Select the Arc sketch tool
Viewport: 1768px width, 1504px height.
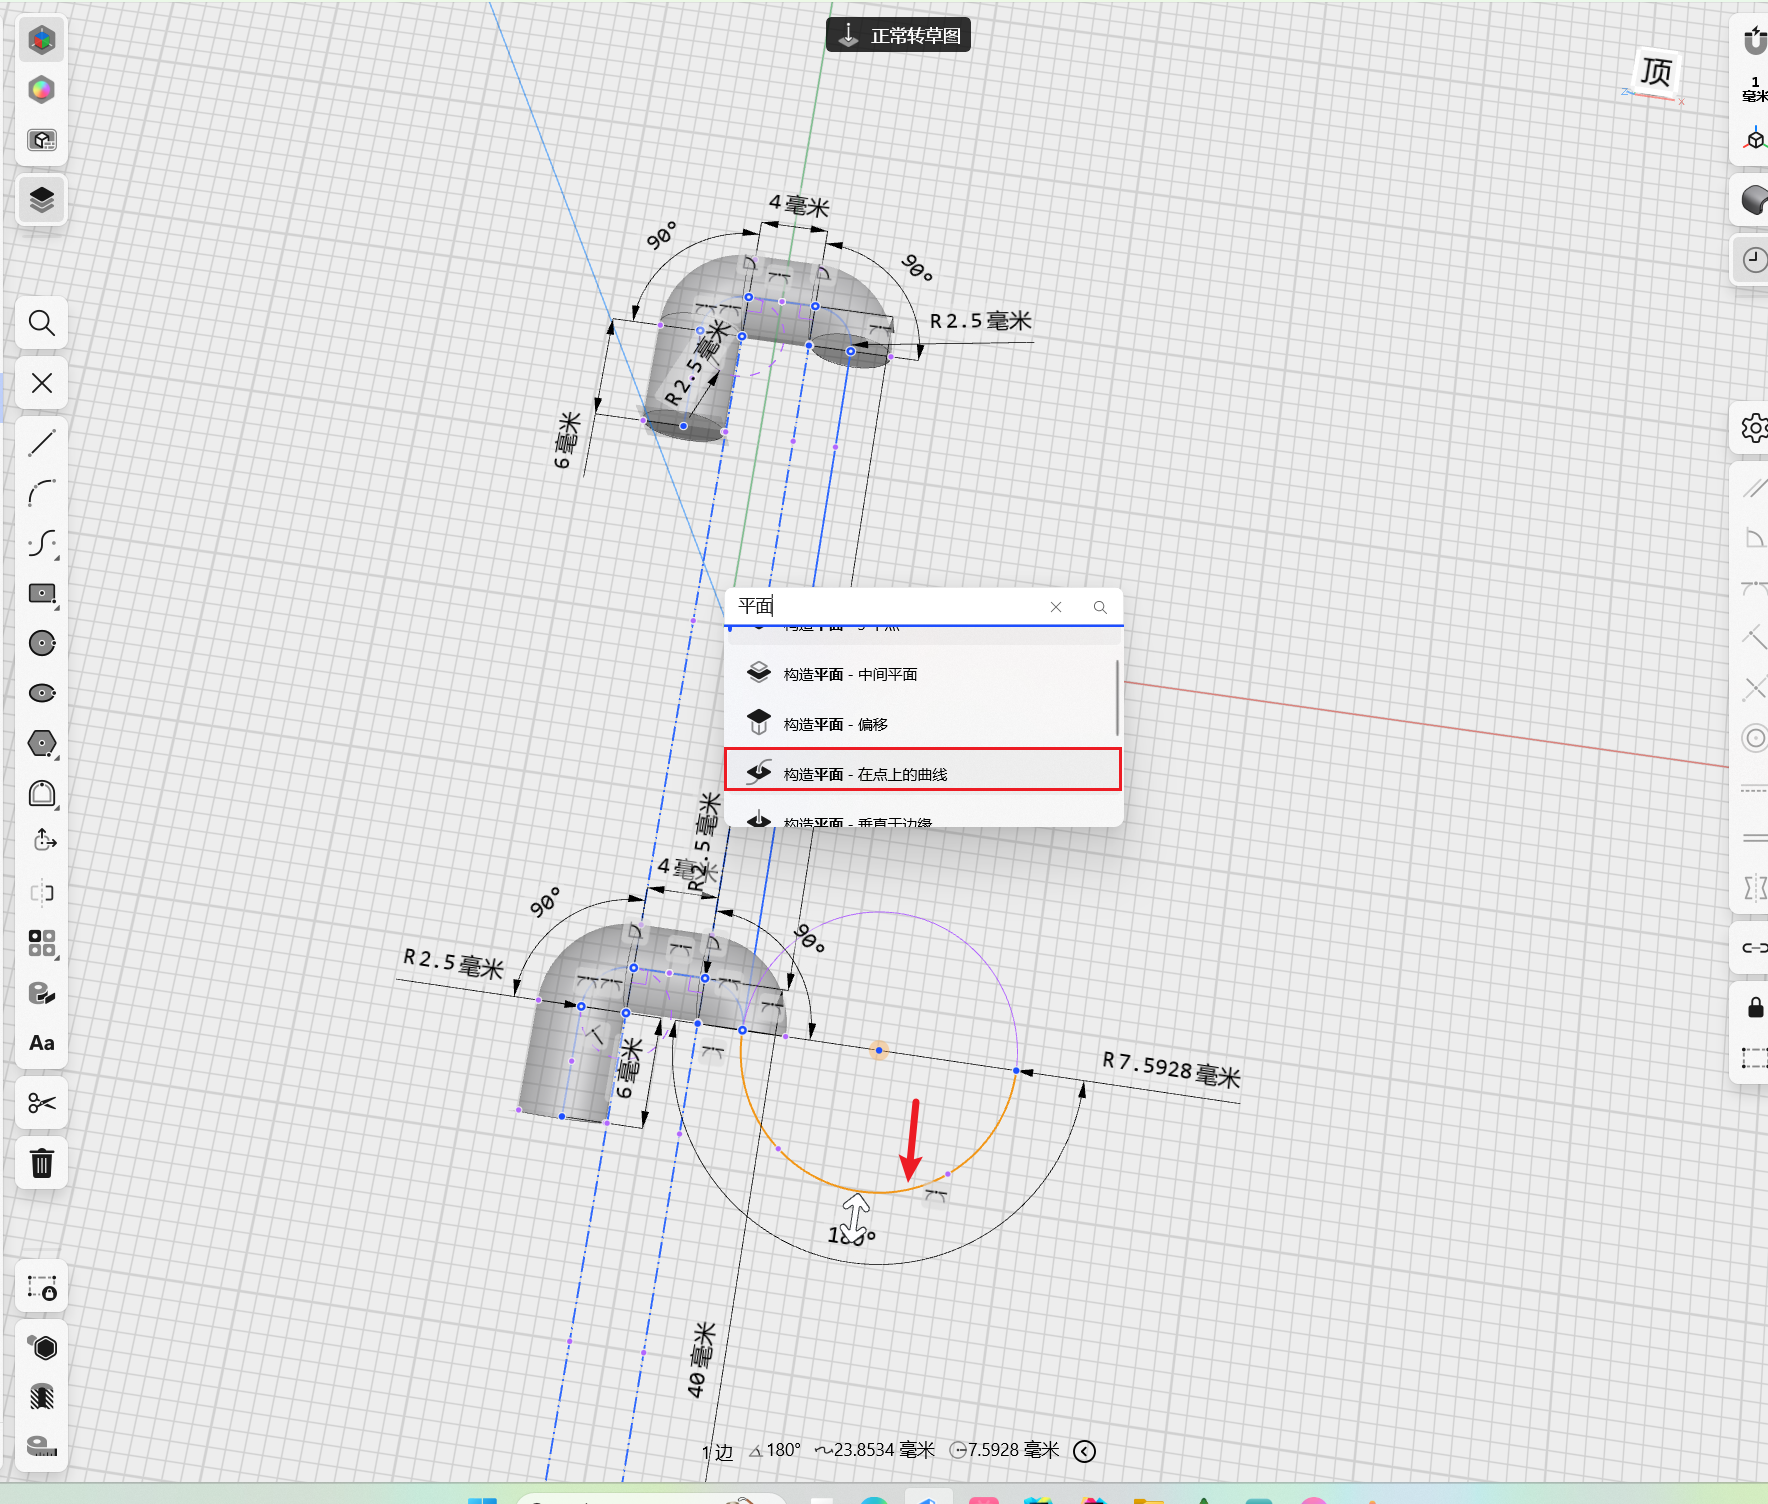42,493
